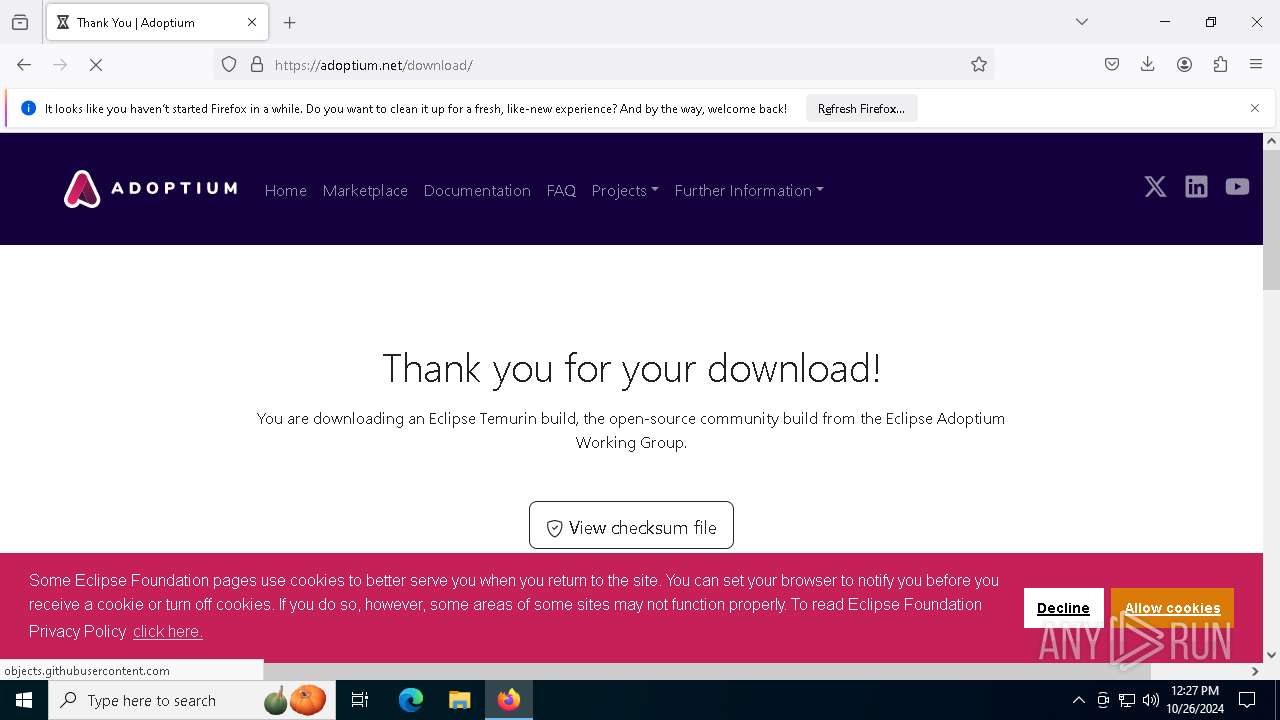Screen dimensions: 1280x720
Task: Bookmark this page with the star
Action: click(x=979, y=65)
